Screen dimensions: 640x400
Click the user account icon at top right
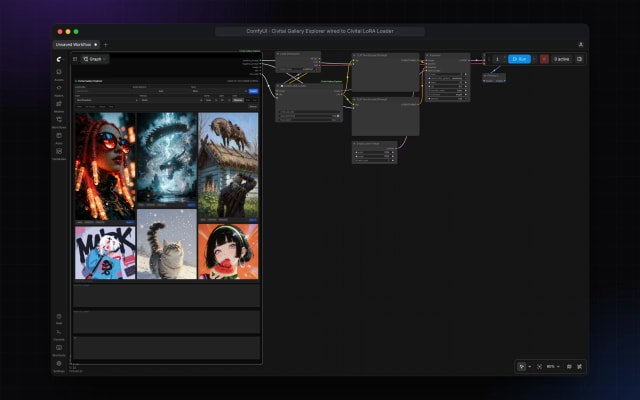click(581, 44)
